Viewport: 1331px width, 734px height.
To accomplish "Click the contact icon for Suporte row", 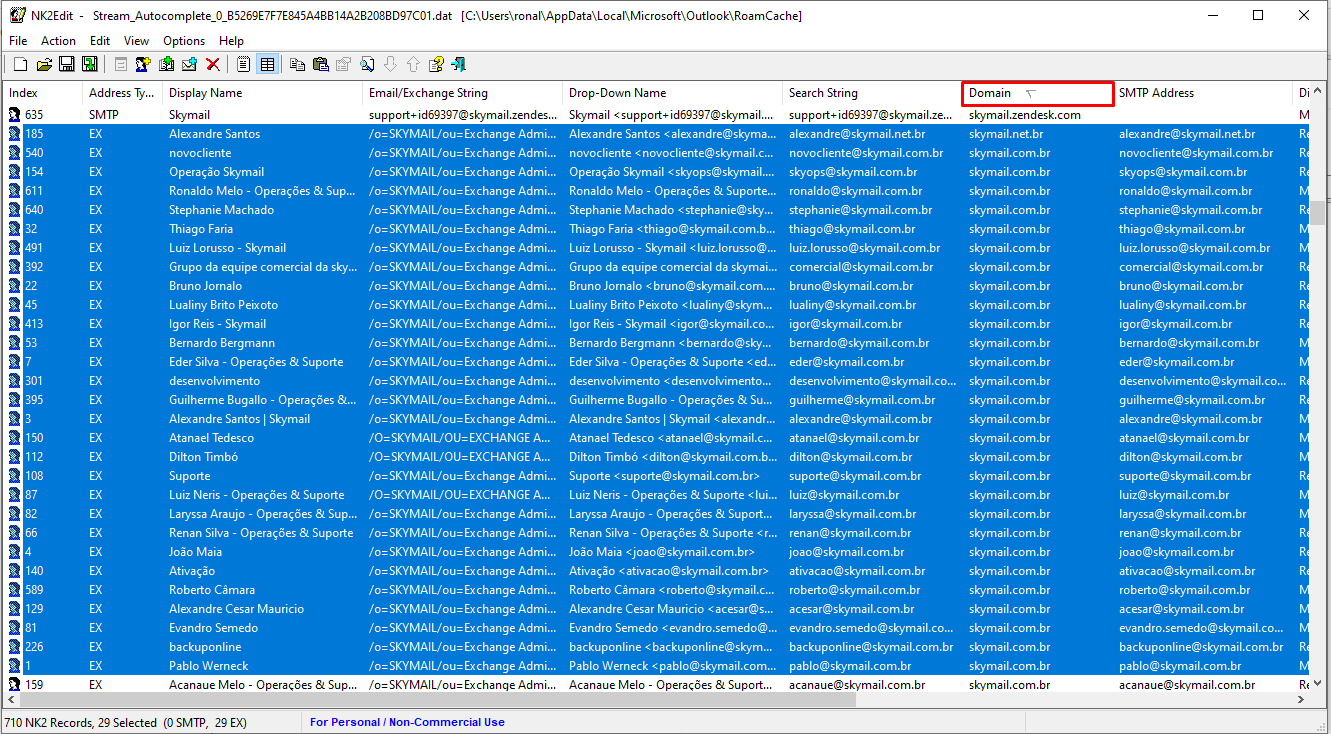I will click(x=15, y=476).
